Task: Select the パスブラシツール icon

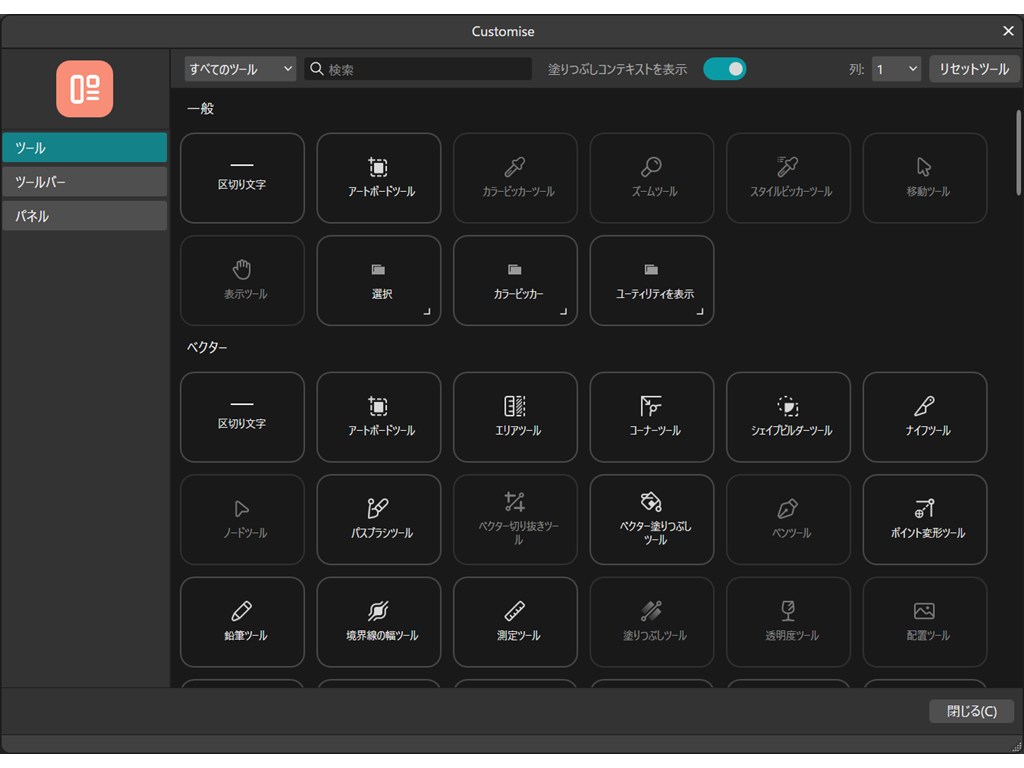Action: (x=378, y=508)
